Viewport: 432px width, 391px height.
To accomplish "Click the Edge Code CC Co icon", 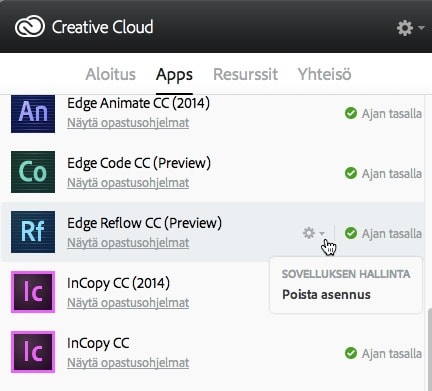I will coord(33,172).
